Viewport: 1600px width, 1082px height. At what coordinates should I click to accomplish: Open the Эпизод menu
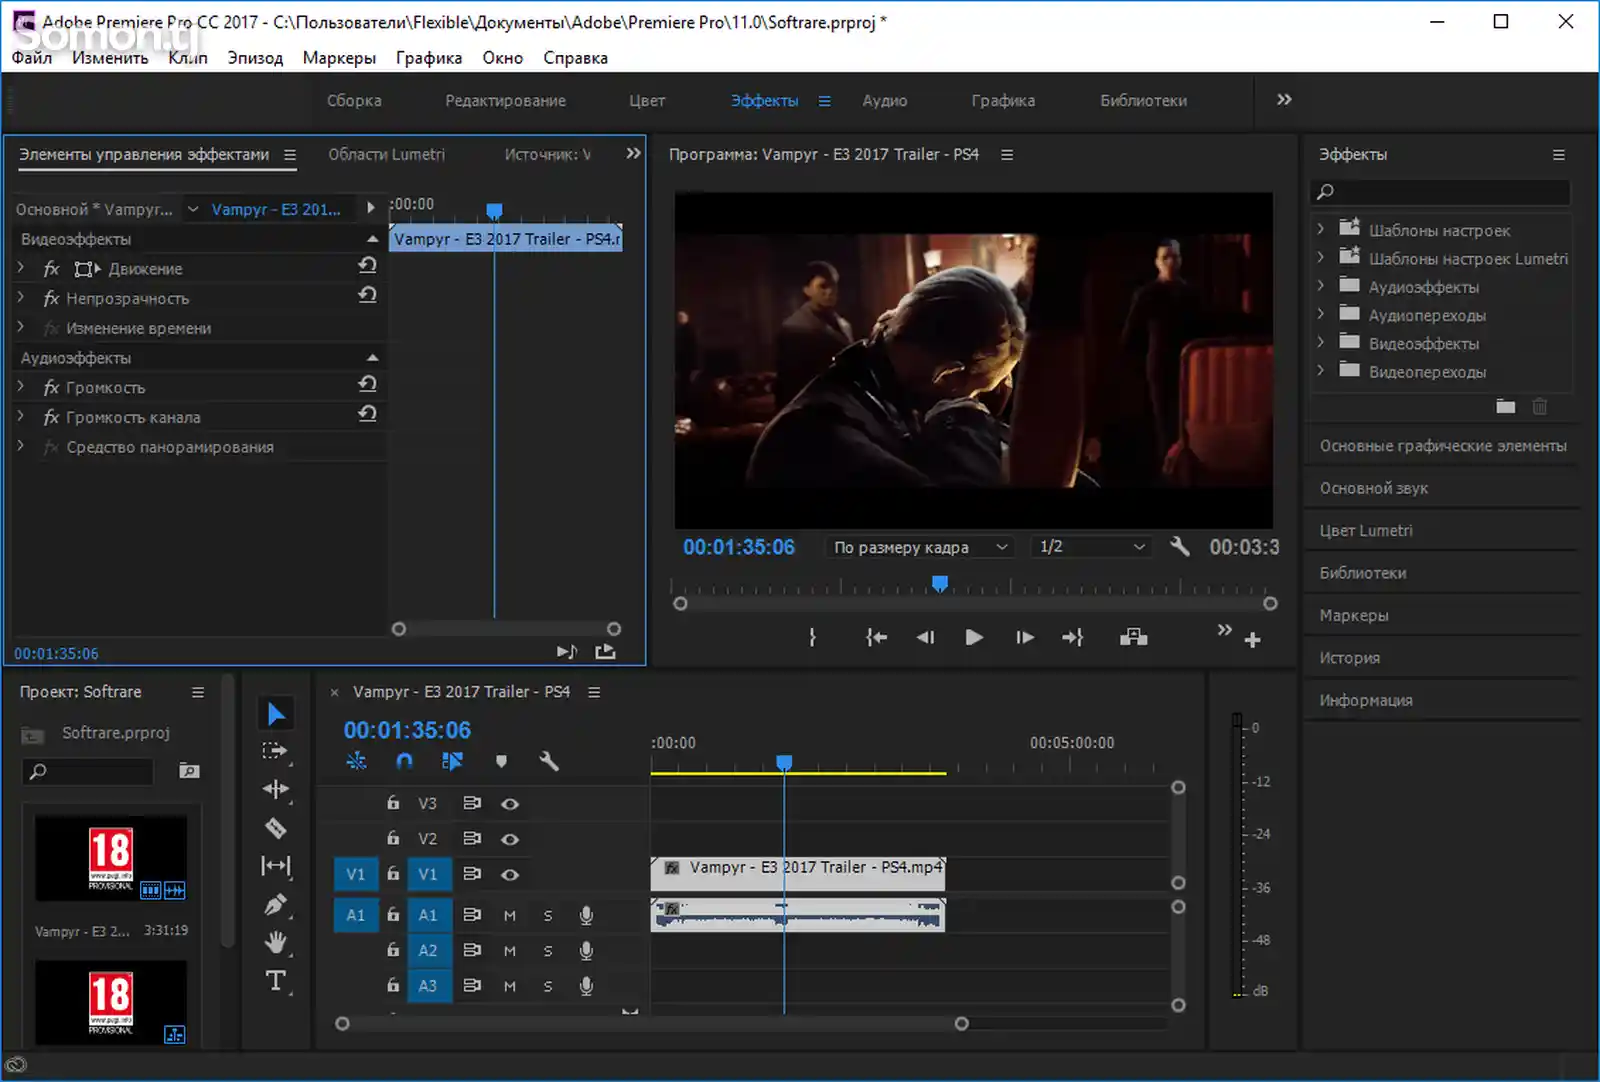click(x=255, y=58)
